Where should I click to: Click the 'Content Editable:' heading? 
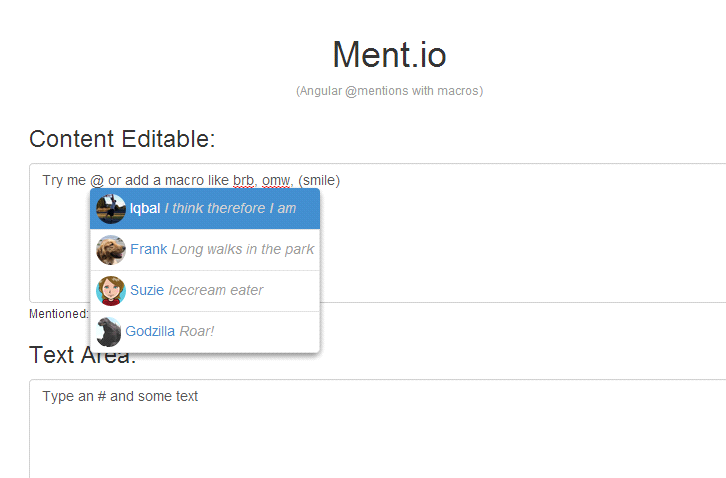[122, 139]
